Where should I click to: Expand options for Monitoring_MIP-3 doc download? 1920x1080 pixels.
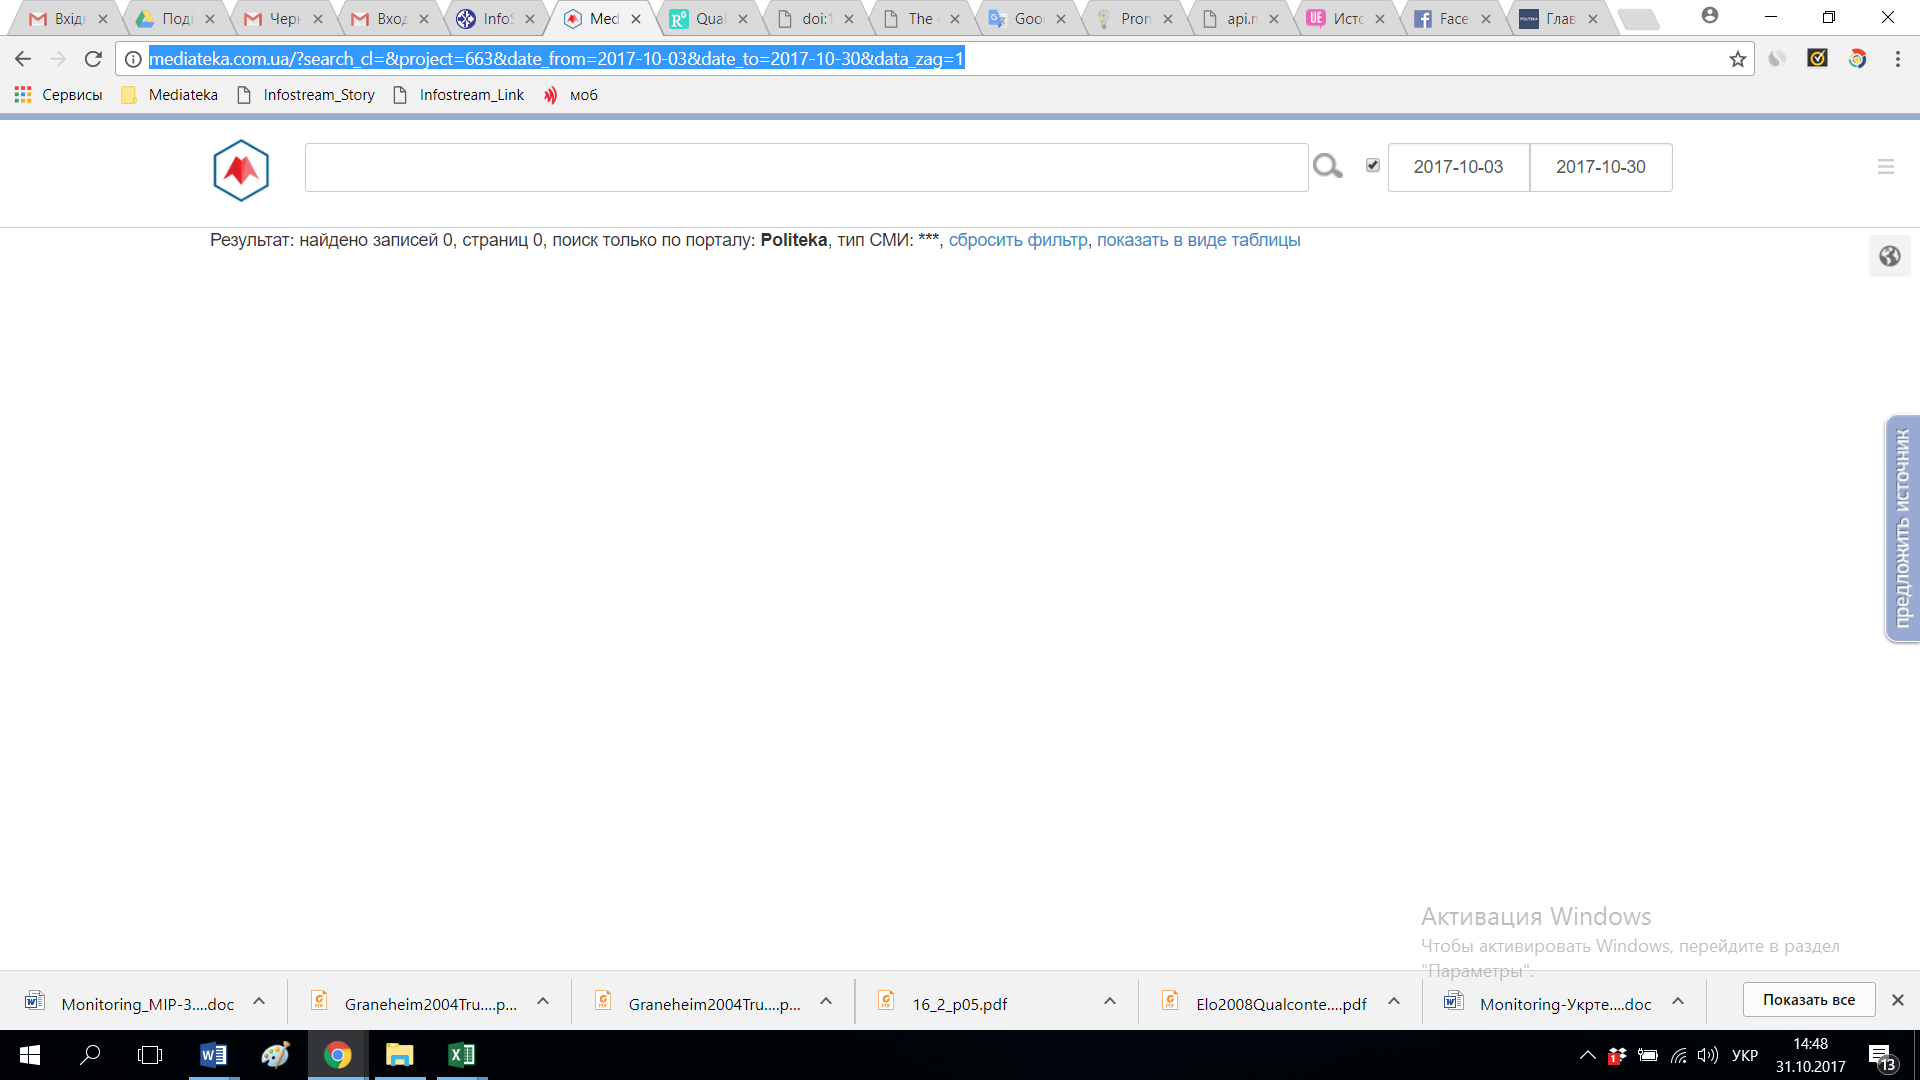coord(259,1001)
